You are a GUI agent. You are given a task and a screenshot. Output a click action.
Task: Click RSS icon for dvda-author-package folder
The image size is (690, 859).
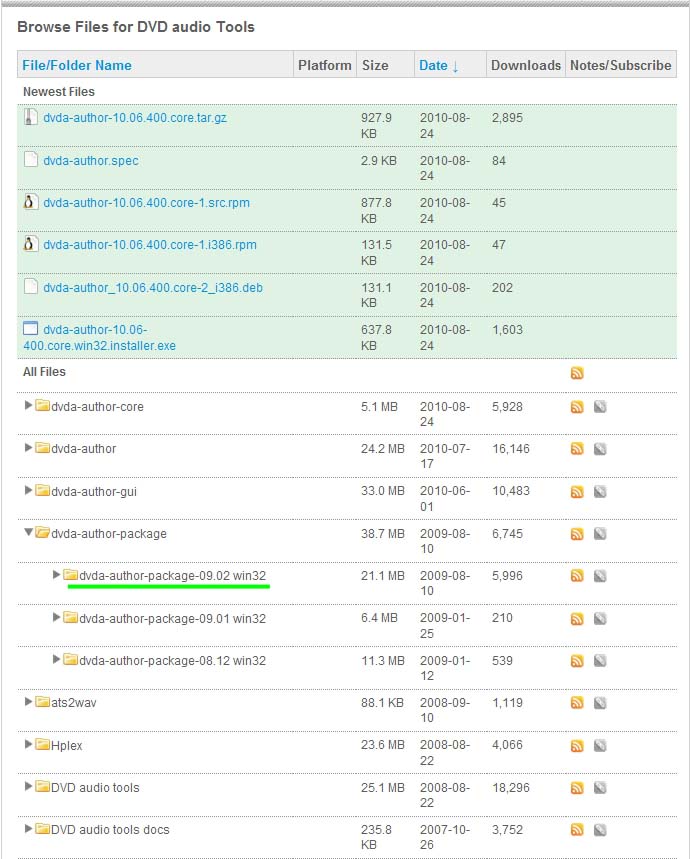click(x=577, y=534)
